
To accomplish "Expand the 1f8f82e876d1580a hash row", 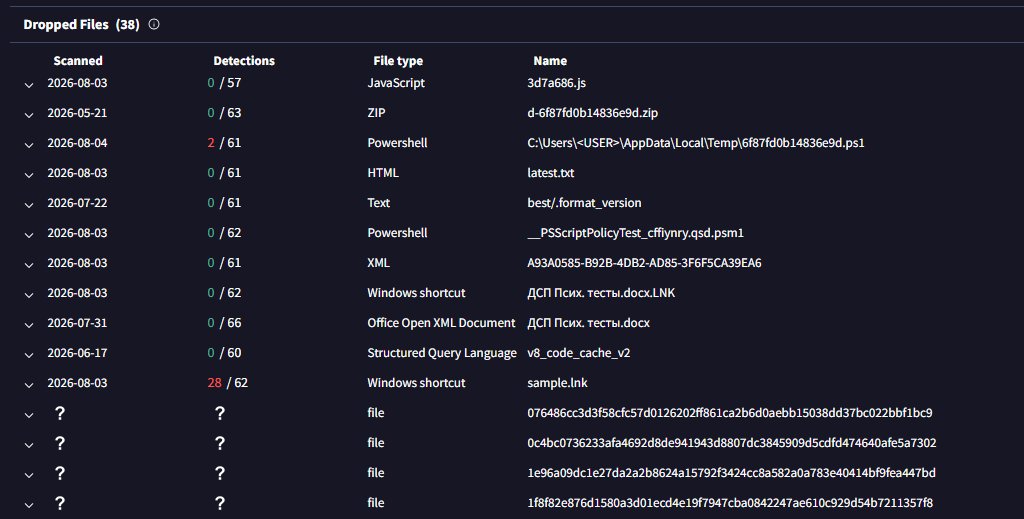I will point(29,505).
